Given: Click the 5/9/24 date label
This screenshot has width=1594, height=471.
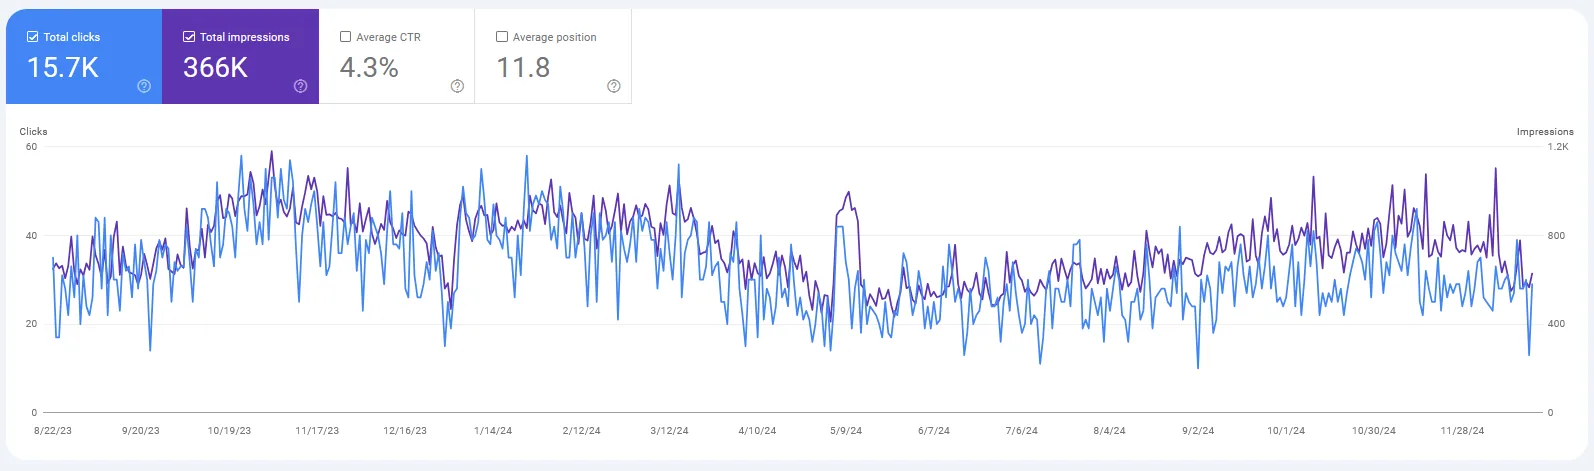Looking at the screenshot, I should click(x=846, y=431).
